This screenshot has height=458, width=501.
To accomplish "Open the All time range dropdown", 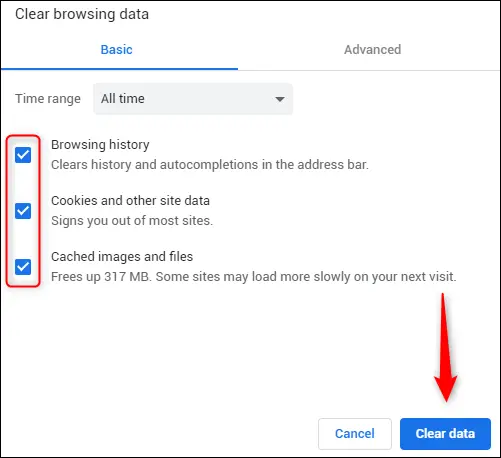I will point(193,99).
